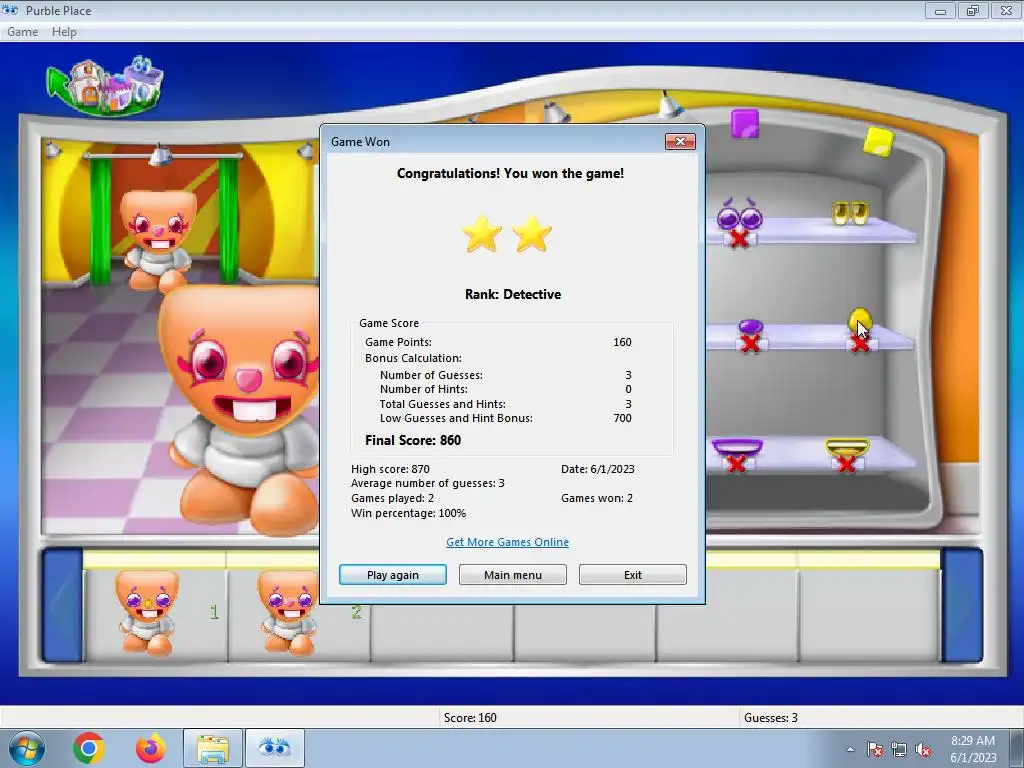This screenshot has width=1024, height=768.
Task: Select the yellow eyes on top shelf
Action: pos(850,213)
